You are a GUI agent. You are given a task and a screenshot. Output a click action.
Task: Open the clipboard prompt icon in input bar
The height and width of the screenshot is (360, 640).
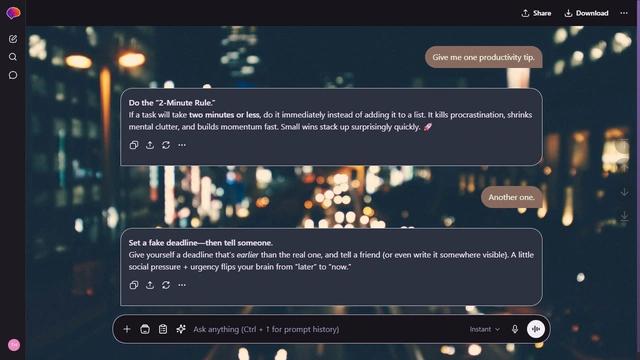pos(163,329)
